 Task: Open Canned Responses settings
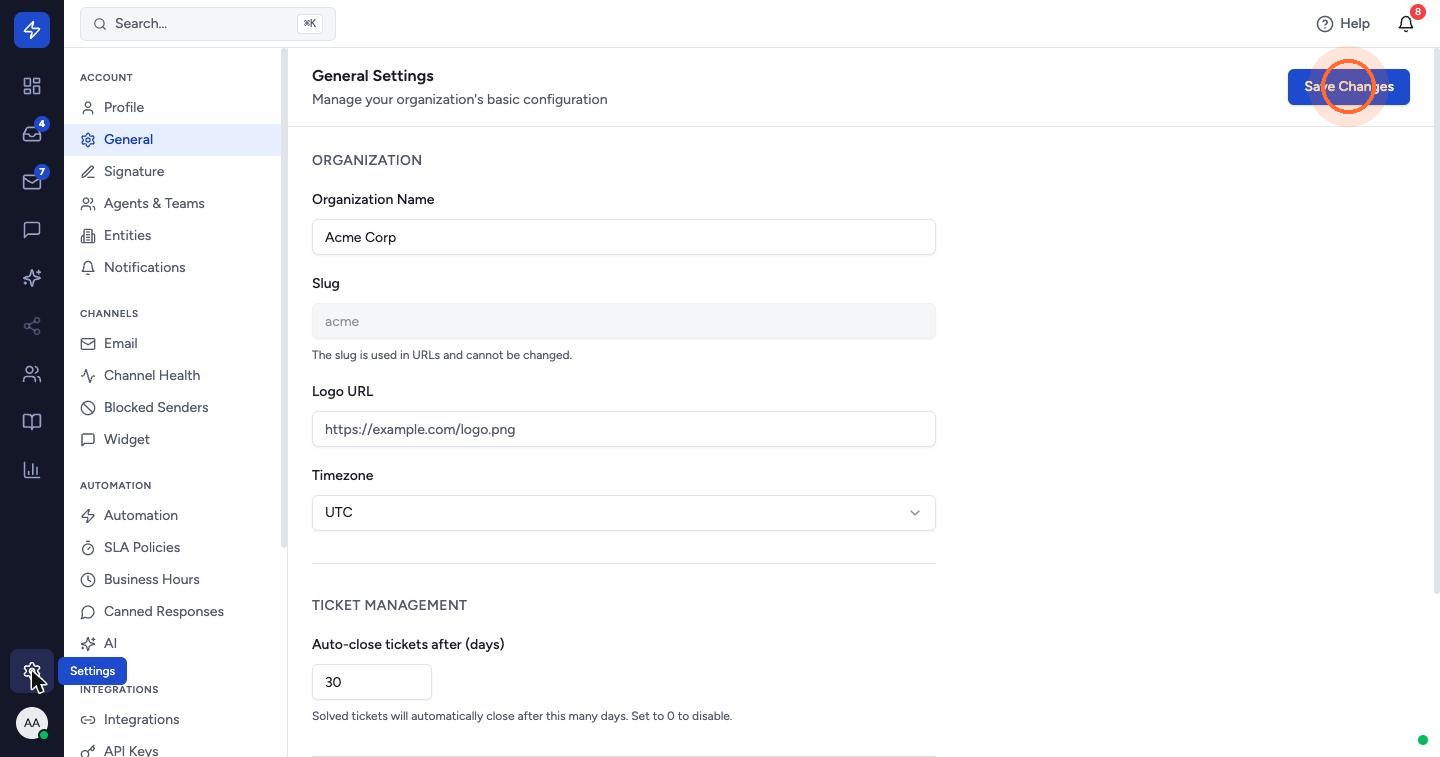tap(172, 611)
